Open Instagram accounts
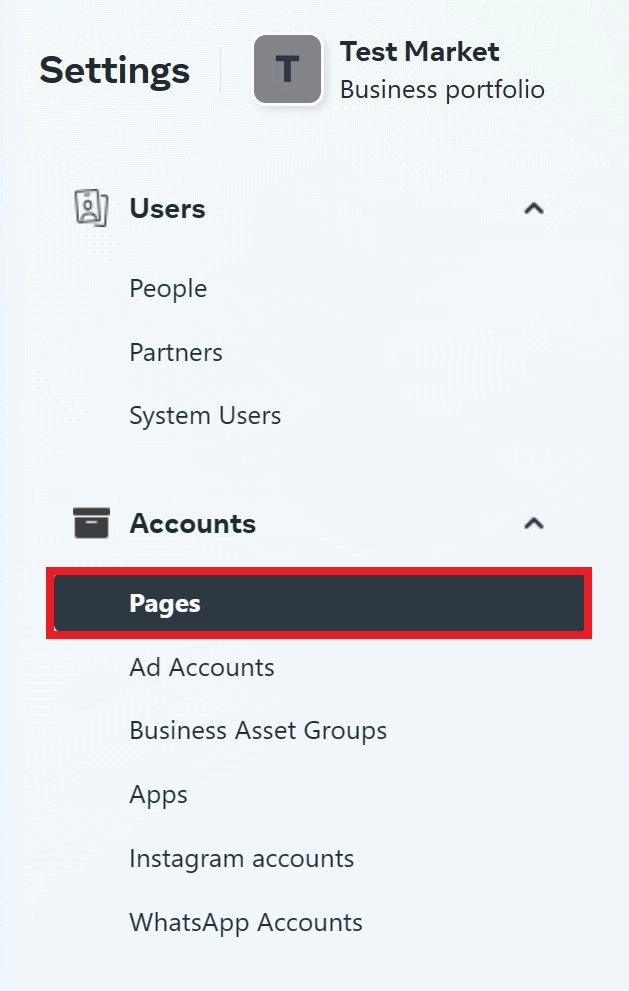This screenshot has width=629, height=991. 241,859
